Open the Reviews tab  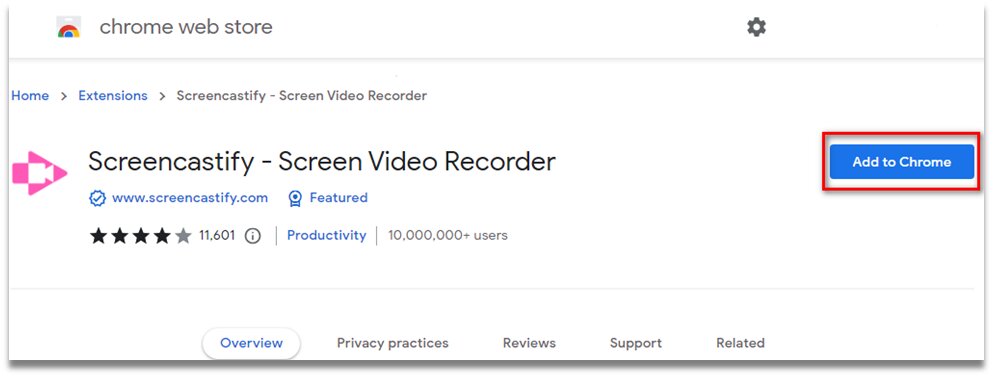point(529,343)
